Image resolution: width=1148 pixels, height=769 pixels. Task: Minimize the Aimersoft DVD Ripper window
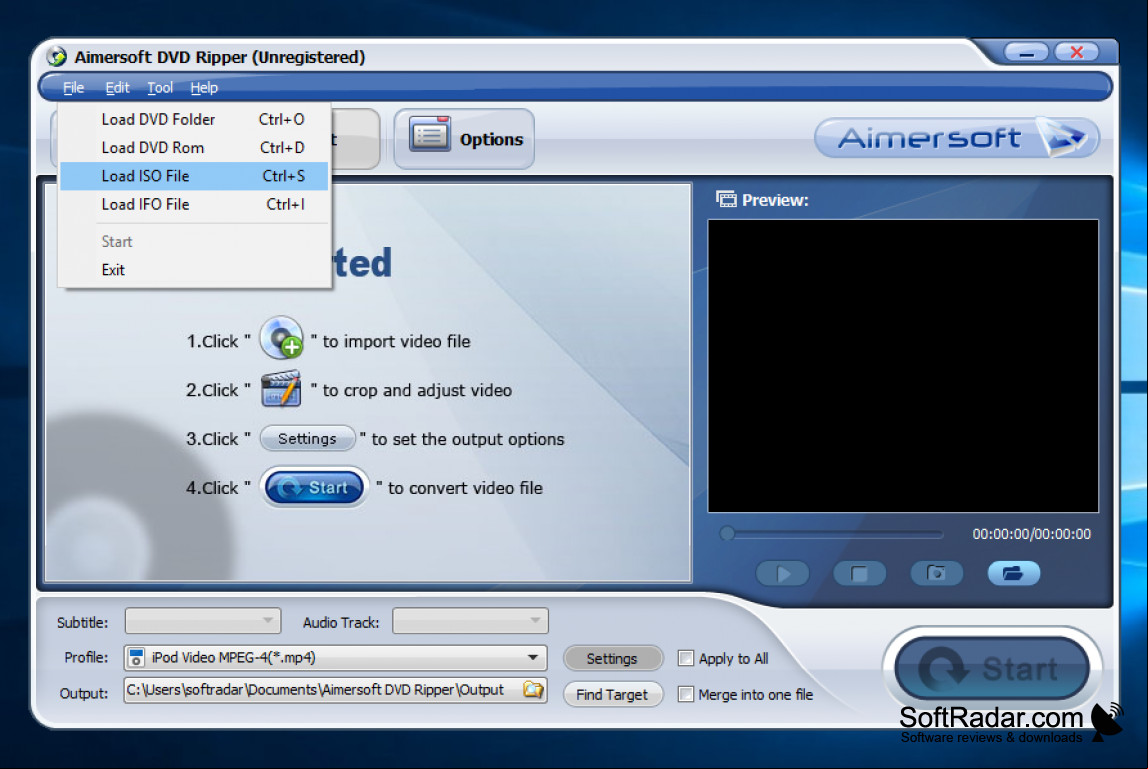1026,53
